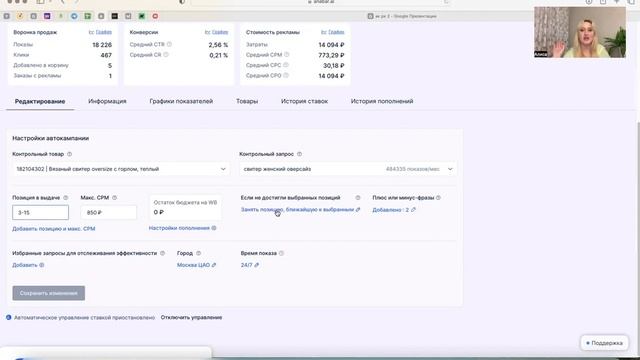Image resolution: width=640 pixels, height=360 pixels.
Task: Click График link in Стоимость рекламы card
Action: click(336, 32)
